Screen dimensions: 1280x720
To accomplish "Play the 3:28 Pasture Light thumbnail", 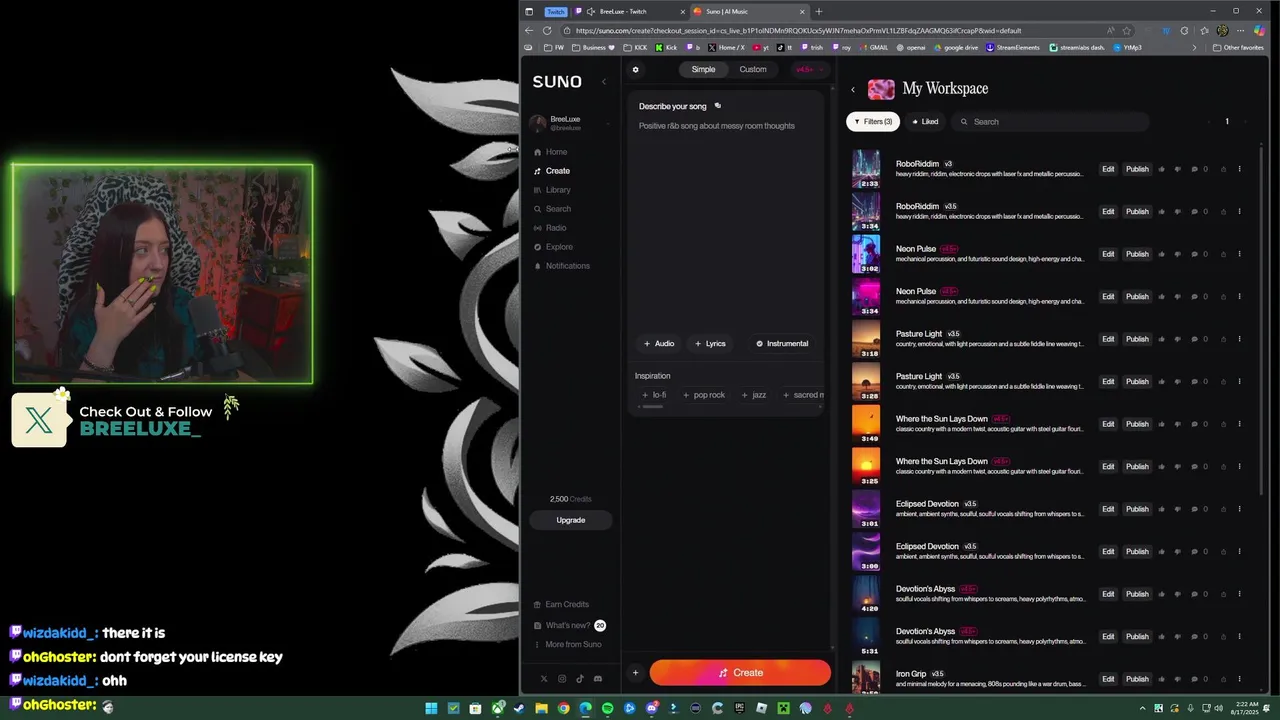I will pos(866,382).
